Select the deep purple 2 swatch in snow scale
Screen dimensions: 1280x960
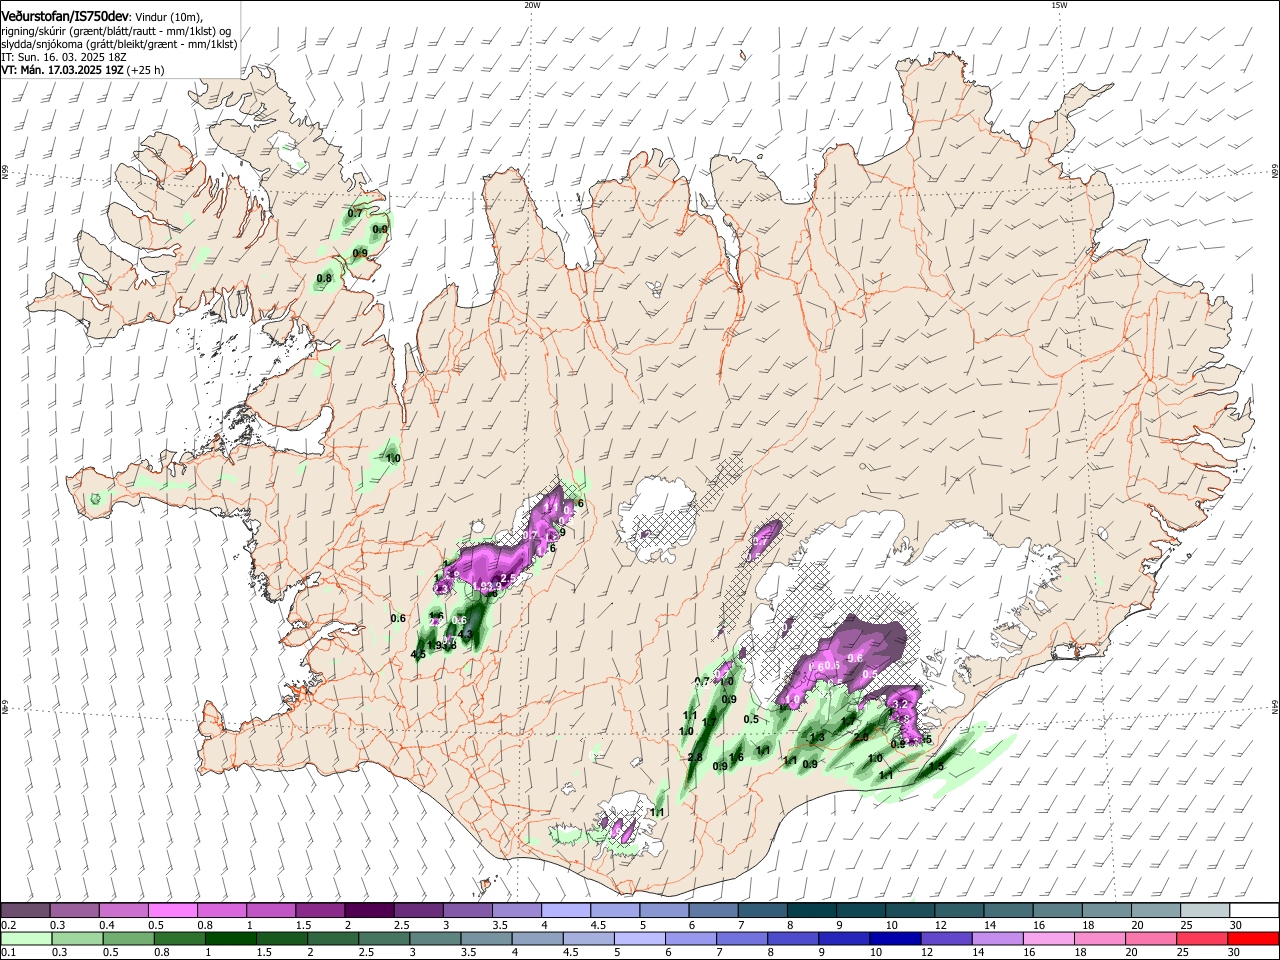pyautogui.click(x=369, y=910)
